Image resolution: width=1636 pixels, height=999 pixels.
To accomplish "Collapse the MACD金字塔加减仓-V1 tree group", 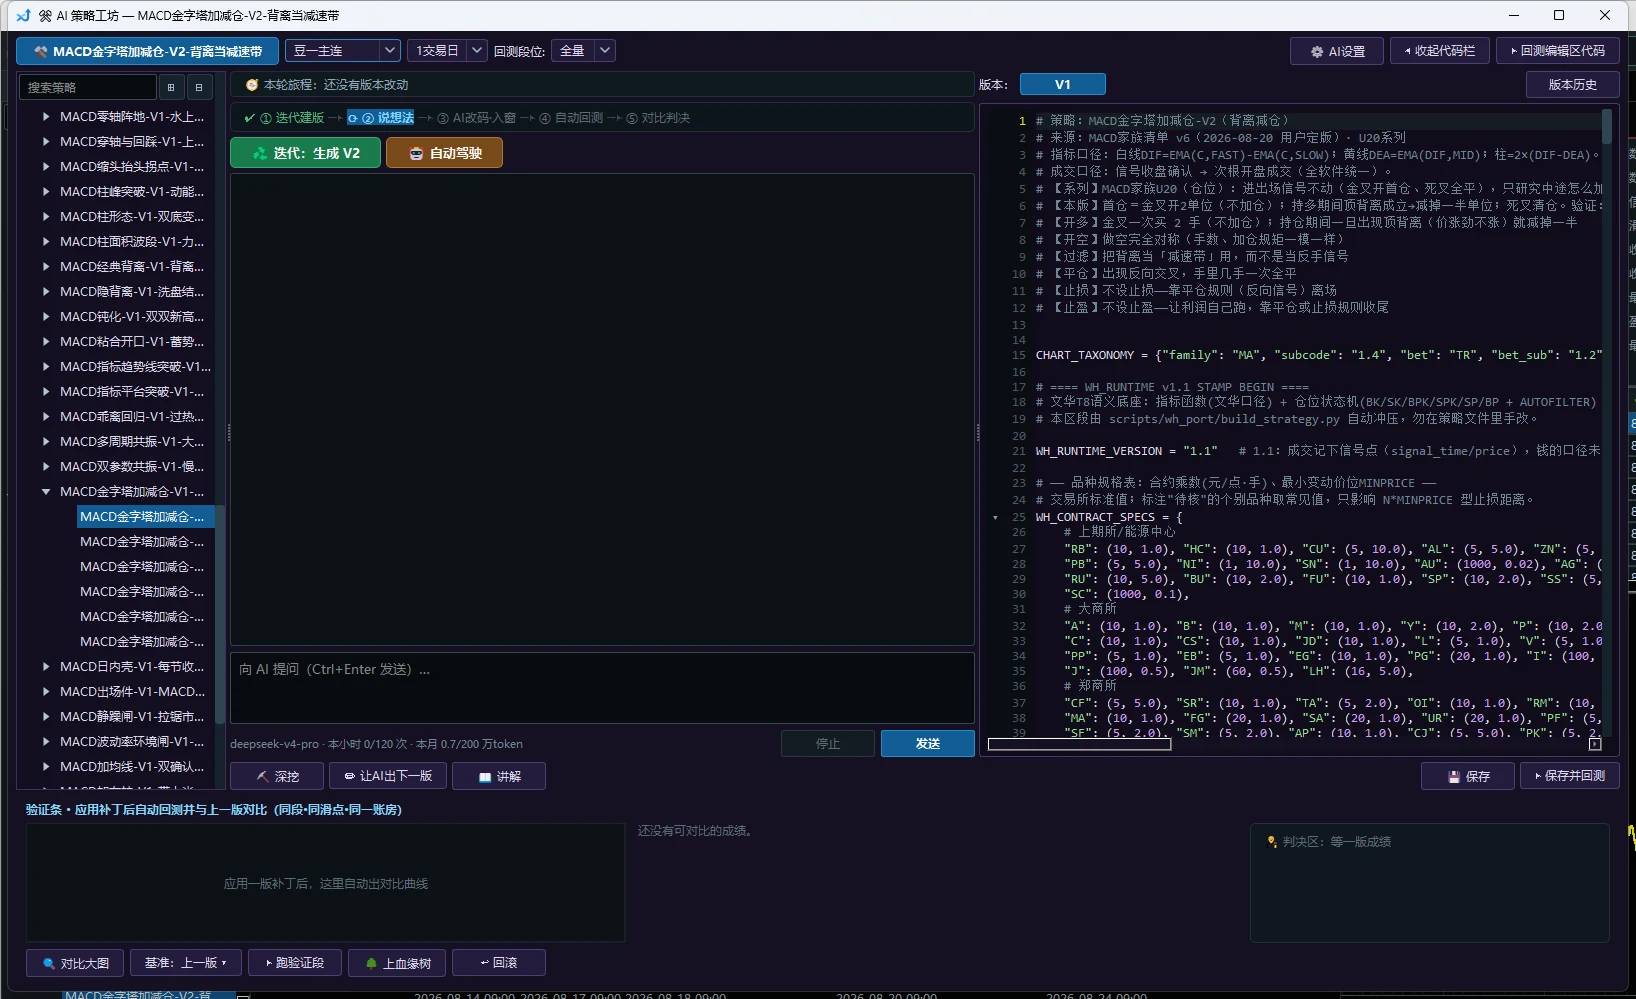I will click(x=46, y=492).
